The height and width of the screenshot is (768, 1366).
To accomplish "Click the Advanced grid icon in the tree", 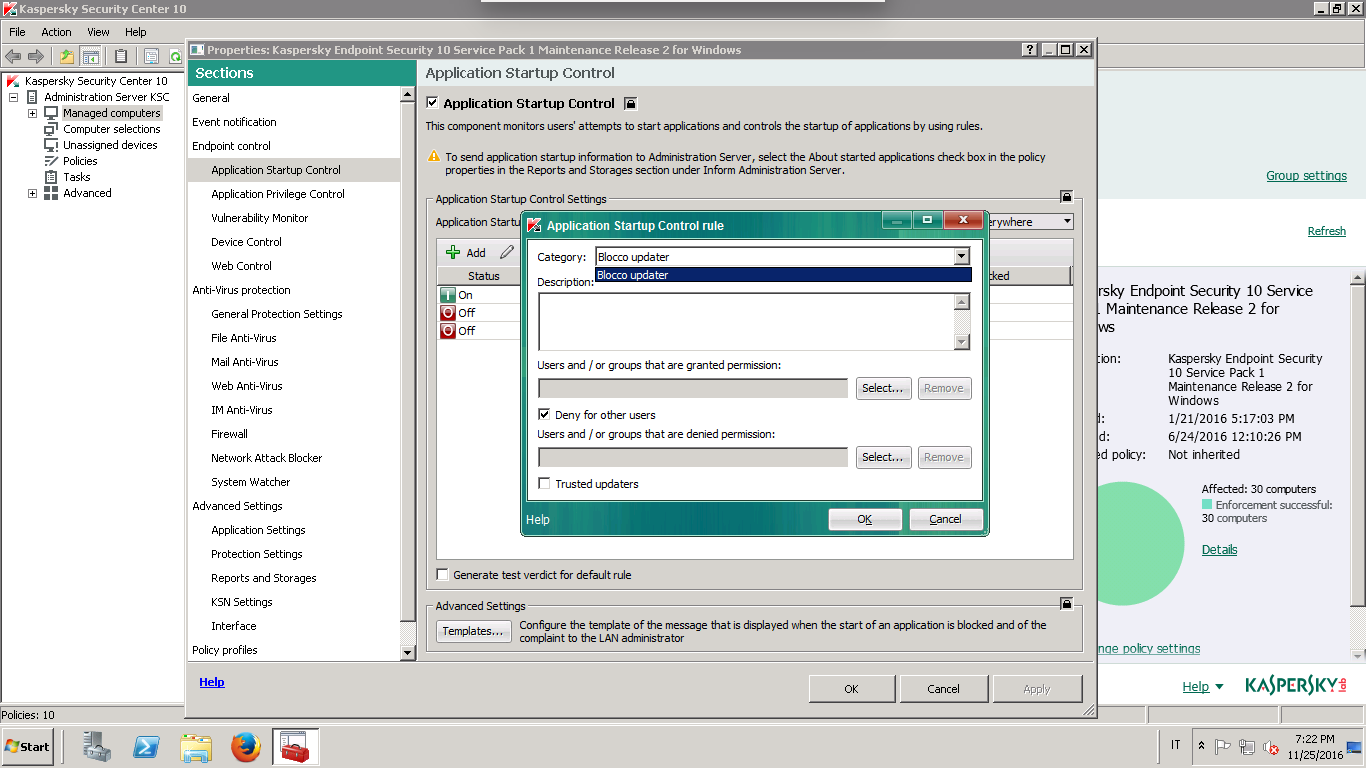I will click(x=51, y=193).
